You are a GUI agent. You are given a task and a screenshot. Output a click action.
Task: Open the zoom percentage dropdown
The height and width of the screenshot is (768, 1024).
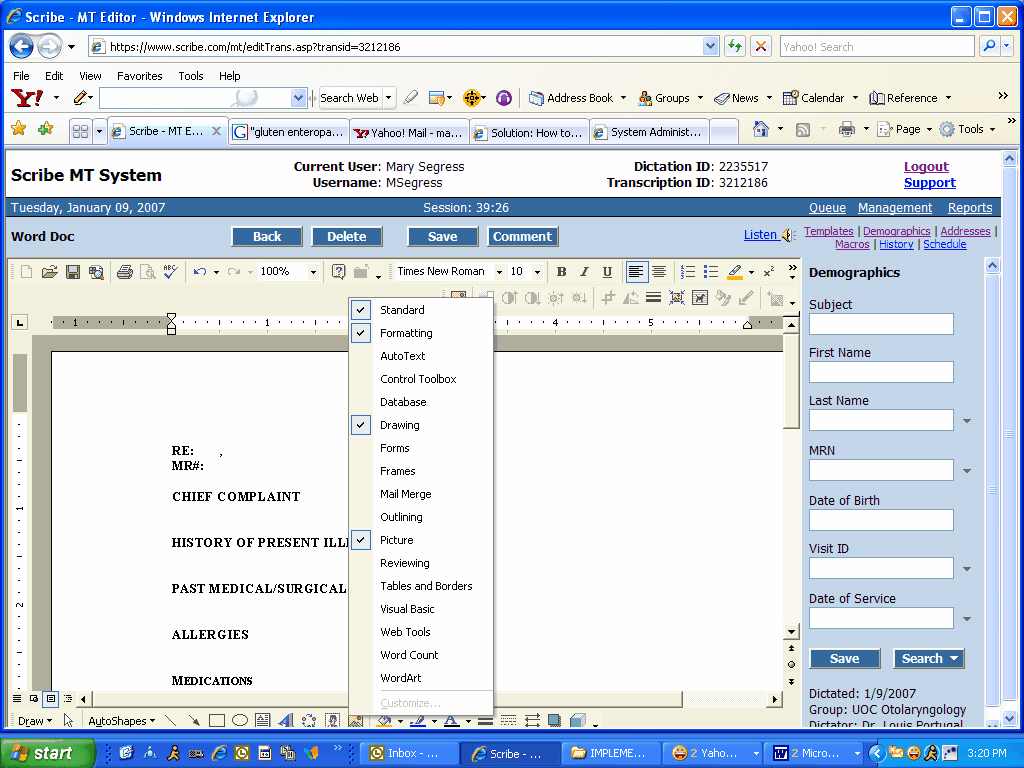(313, 272)
